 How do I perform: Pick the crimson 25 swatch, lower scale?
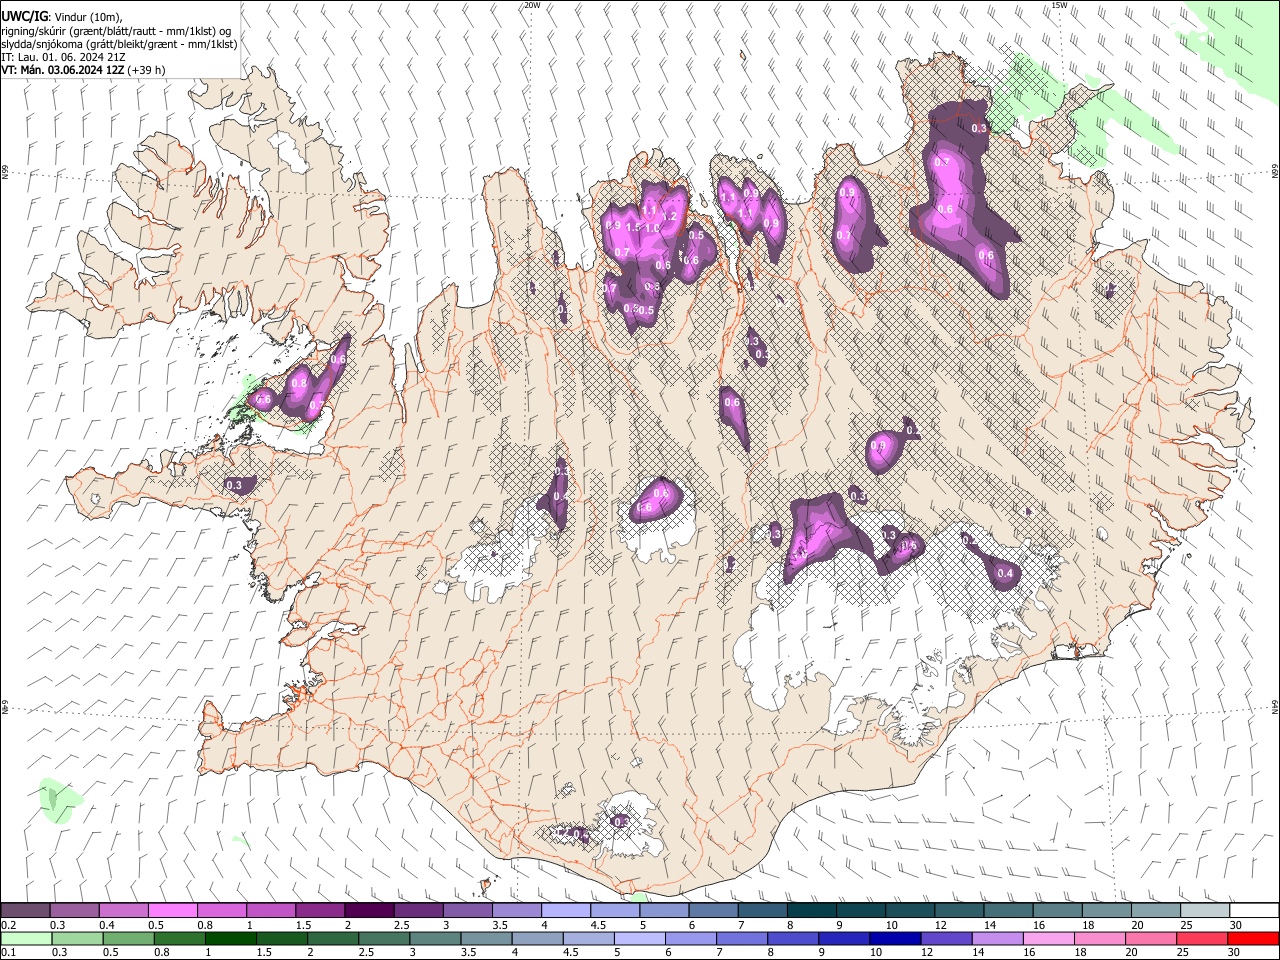(1202, 938)
